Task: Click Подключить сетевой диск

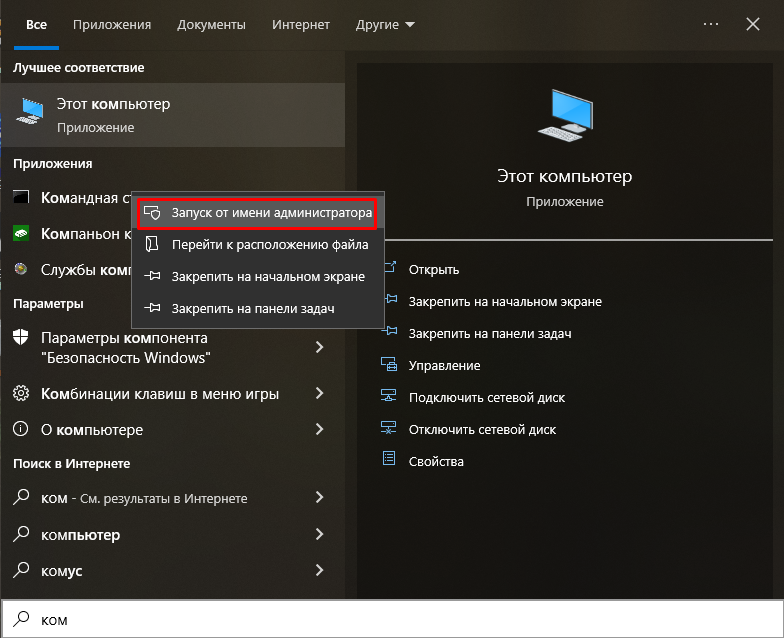Action: click(x=487, y=398)
